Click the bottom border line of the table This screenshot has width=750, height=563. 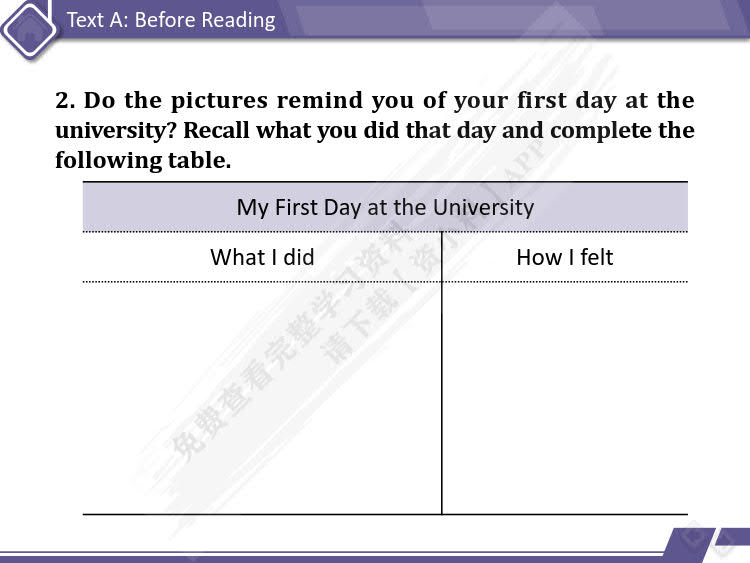pyautogui.click(x=385, y=515)
